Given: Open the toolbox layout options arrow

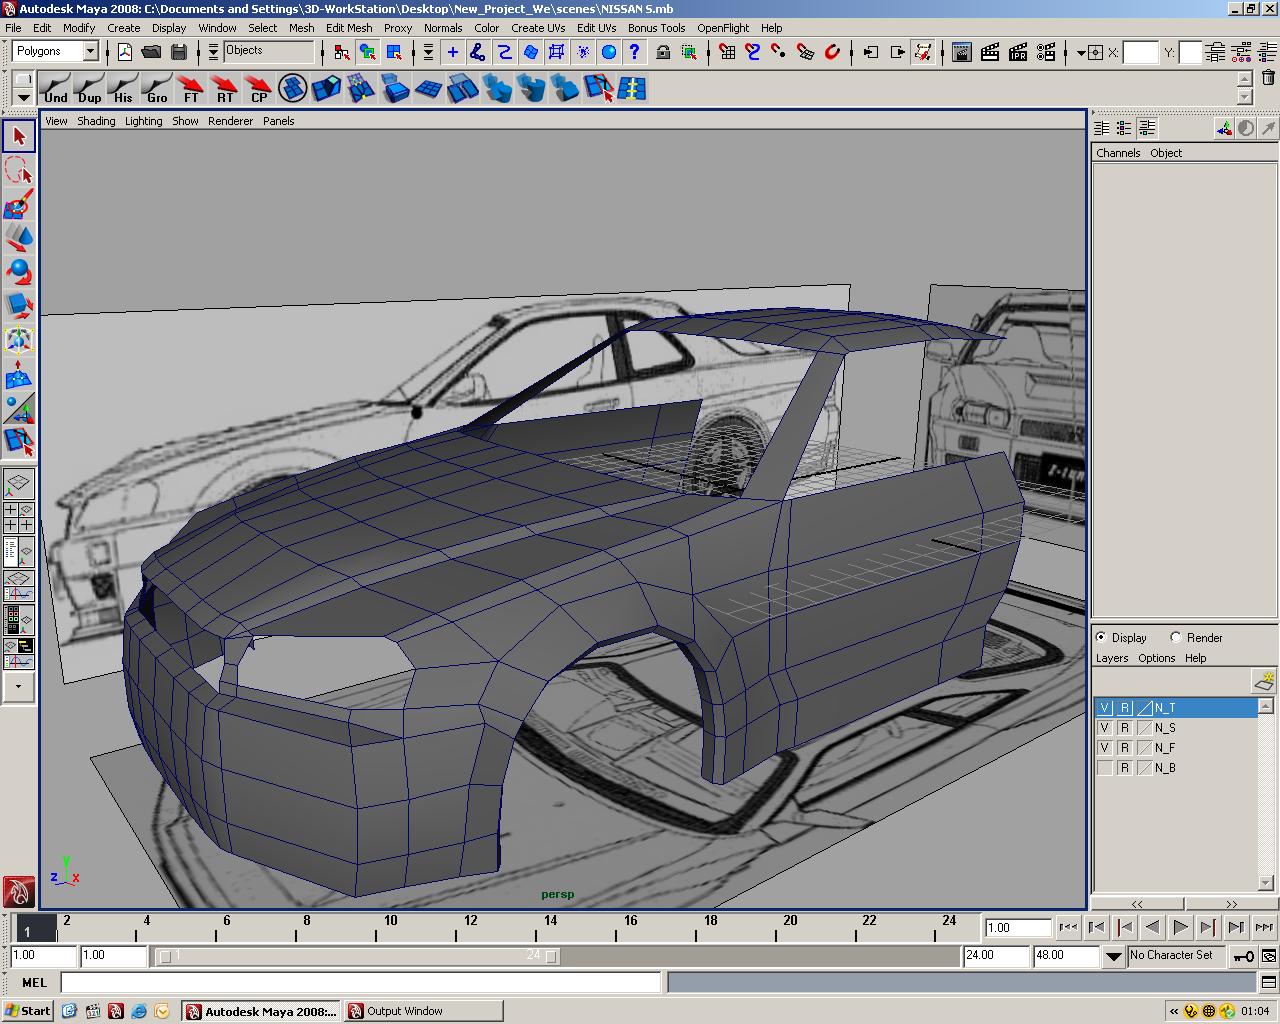Looking at the screenshot, I should pyautogui.click(x=18, y=687).
